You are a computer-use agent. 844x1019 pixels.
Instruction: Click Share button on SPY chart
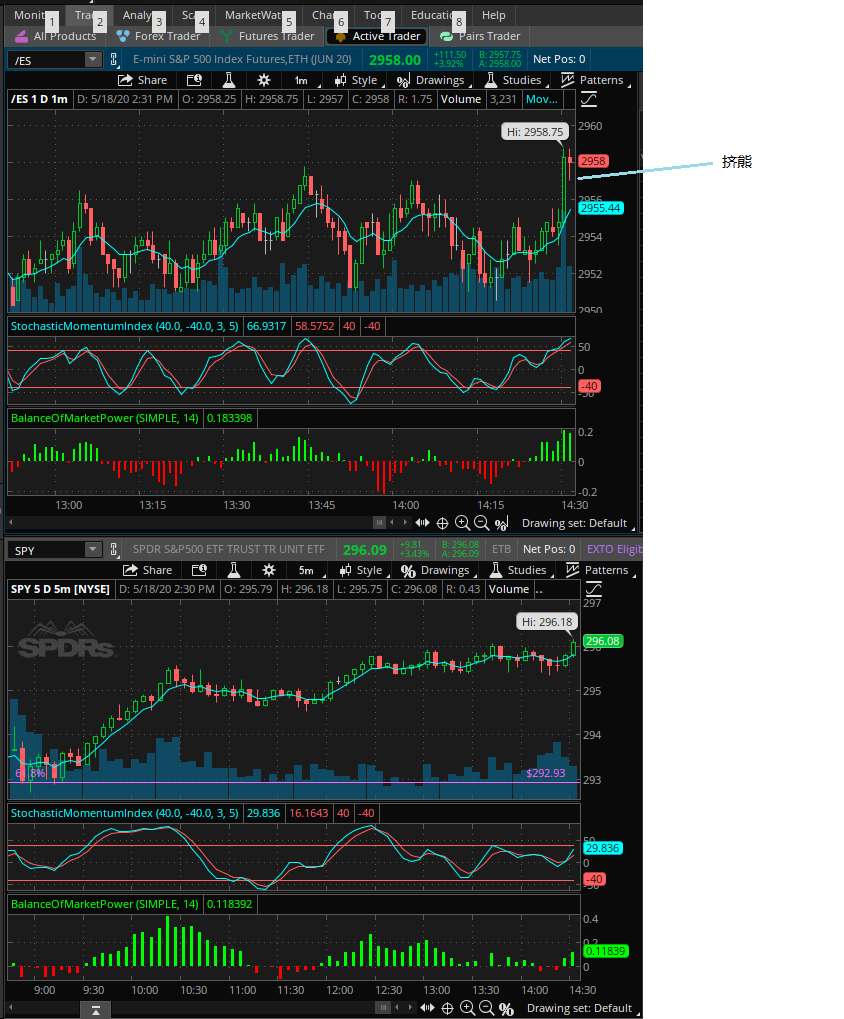(147, 570)
